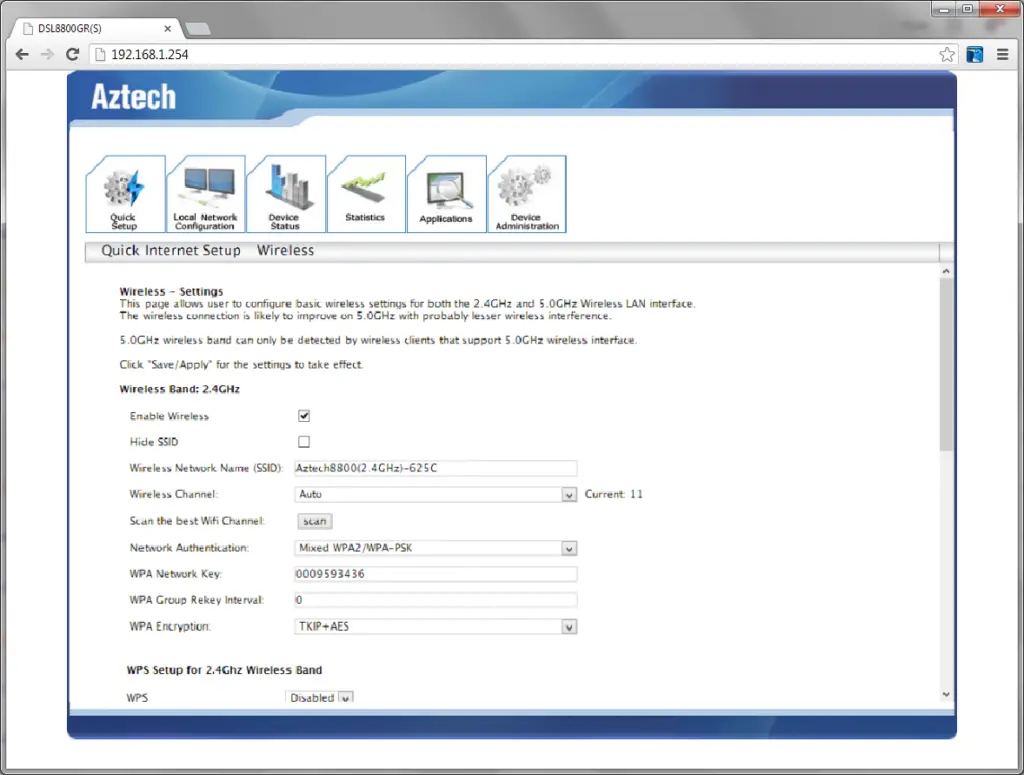This screenshot has height=775, width=1024.
Task: Close the DSL8800GR(S) browser tab
Action: click(168, 29)
